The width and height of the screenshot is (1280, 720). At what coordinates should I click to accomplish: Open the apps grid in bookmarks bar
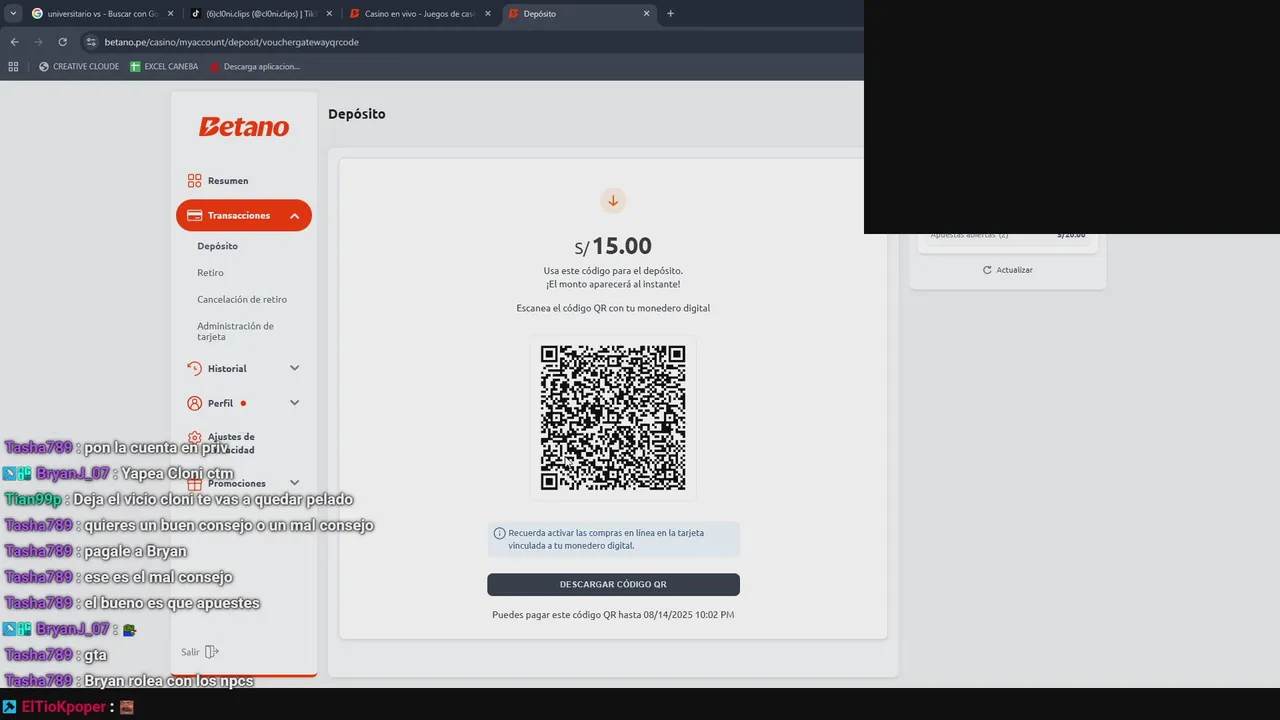13,67
